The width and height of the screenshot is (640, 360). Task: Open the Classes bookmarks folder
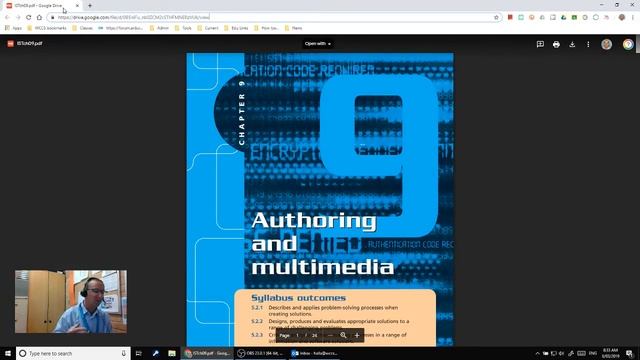82,28
